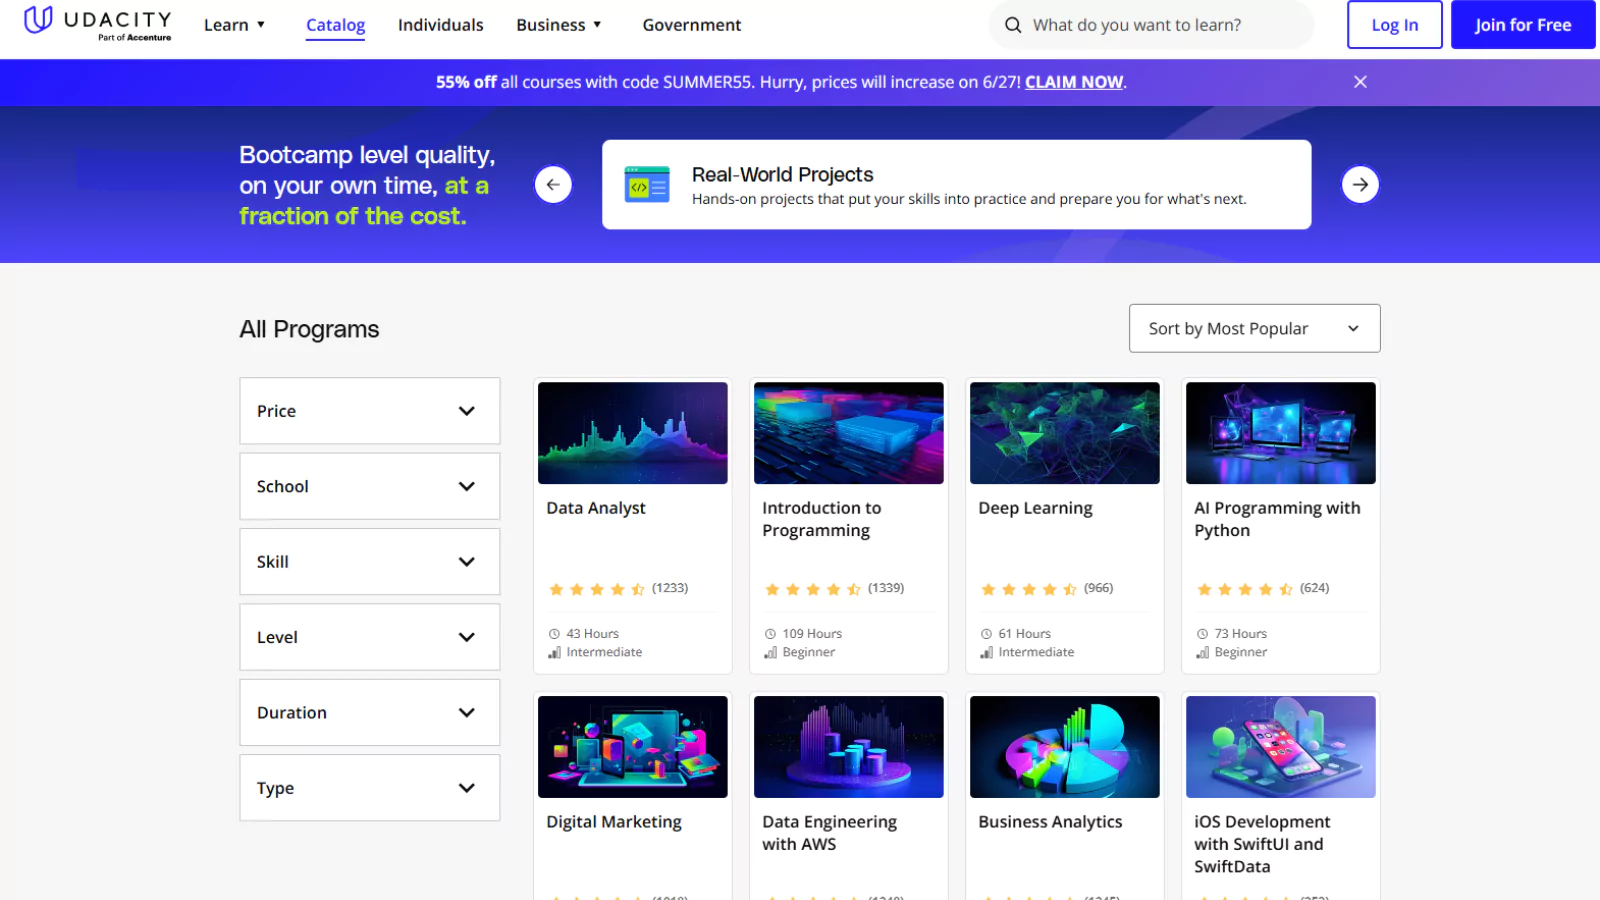Click the '73 Hours' text
The image size is (1600, 900).
1241,634
